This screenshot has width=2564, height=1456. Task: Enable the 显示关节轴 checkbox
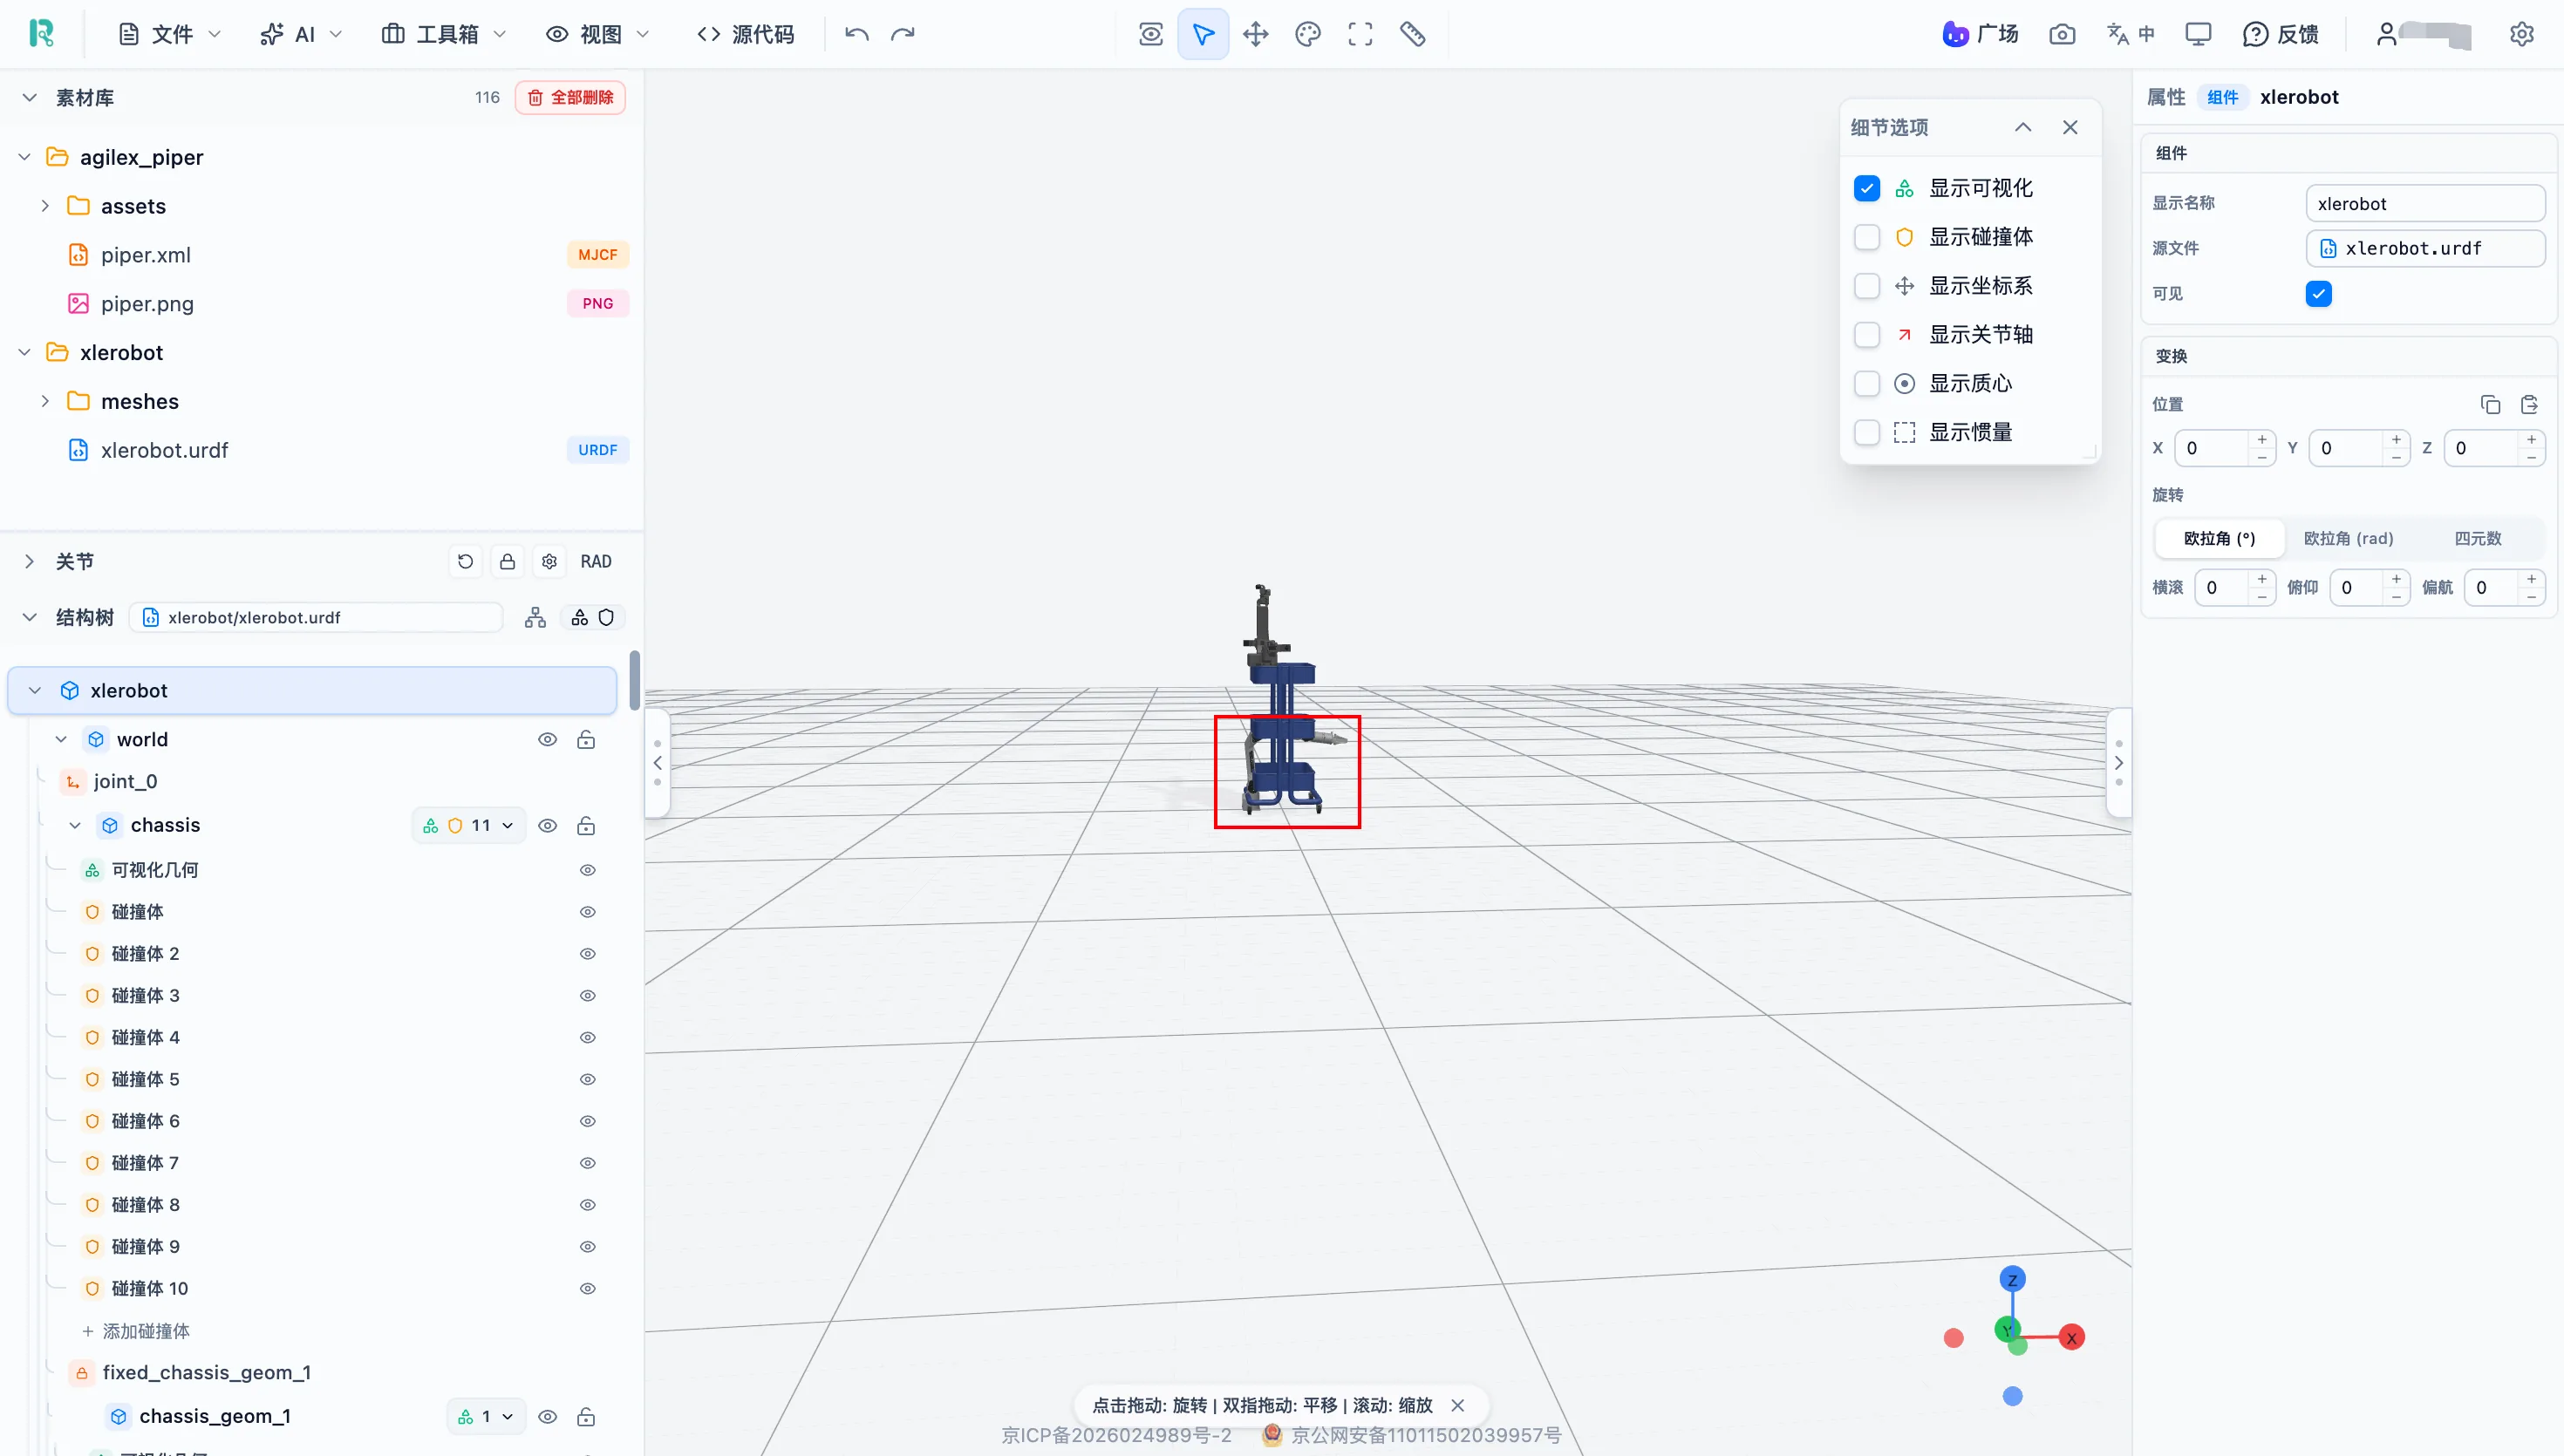coord(1866,334)
